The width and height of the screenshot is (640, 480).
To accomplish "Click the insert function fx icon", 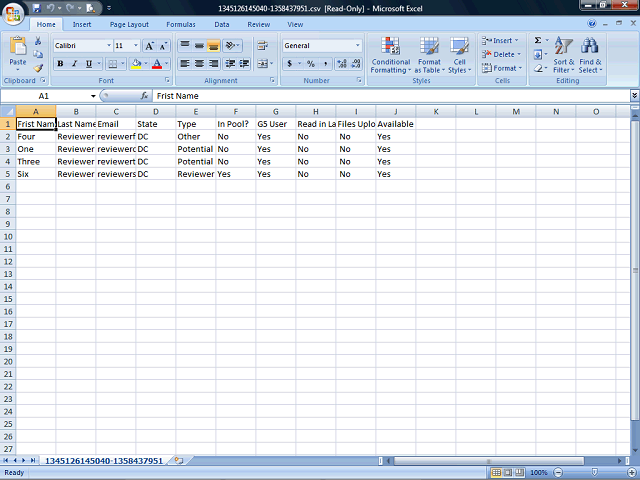I will click(x=145, y=96).
